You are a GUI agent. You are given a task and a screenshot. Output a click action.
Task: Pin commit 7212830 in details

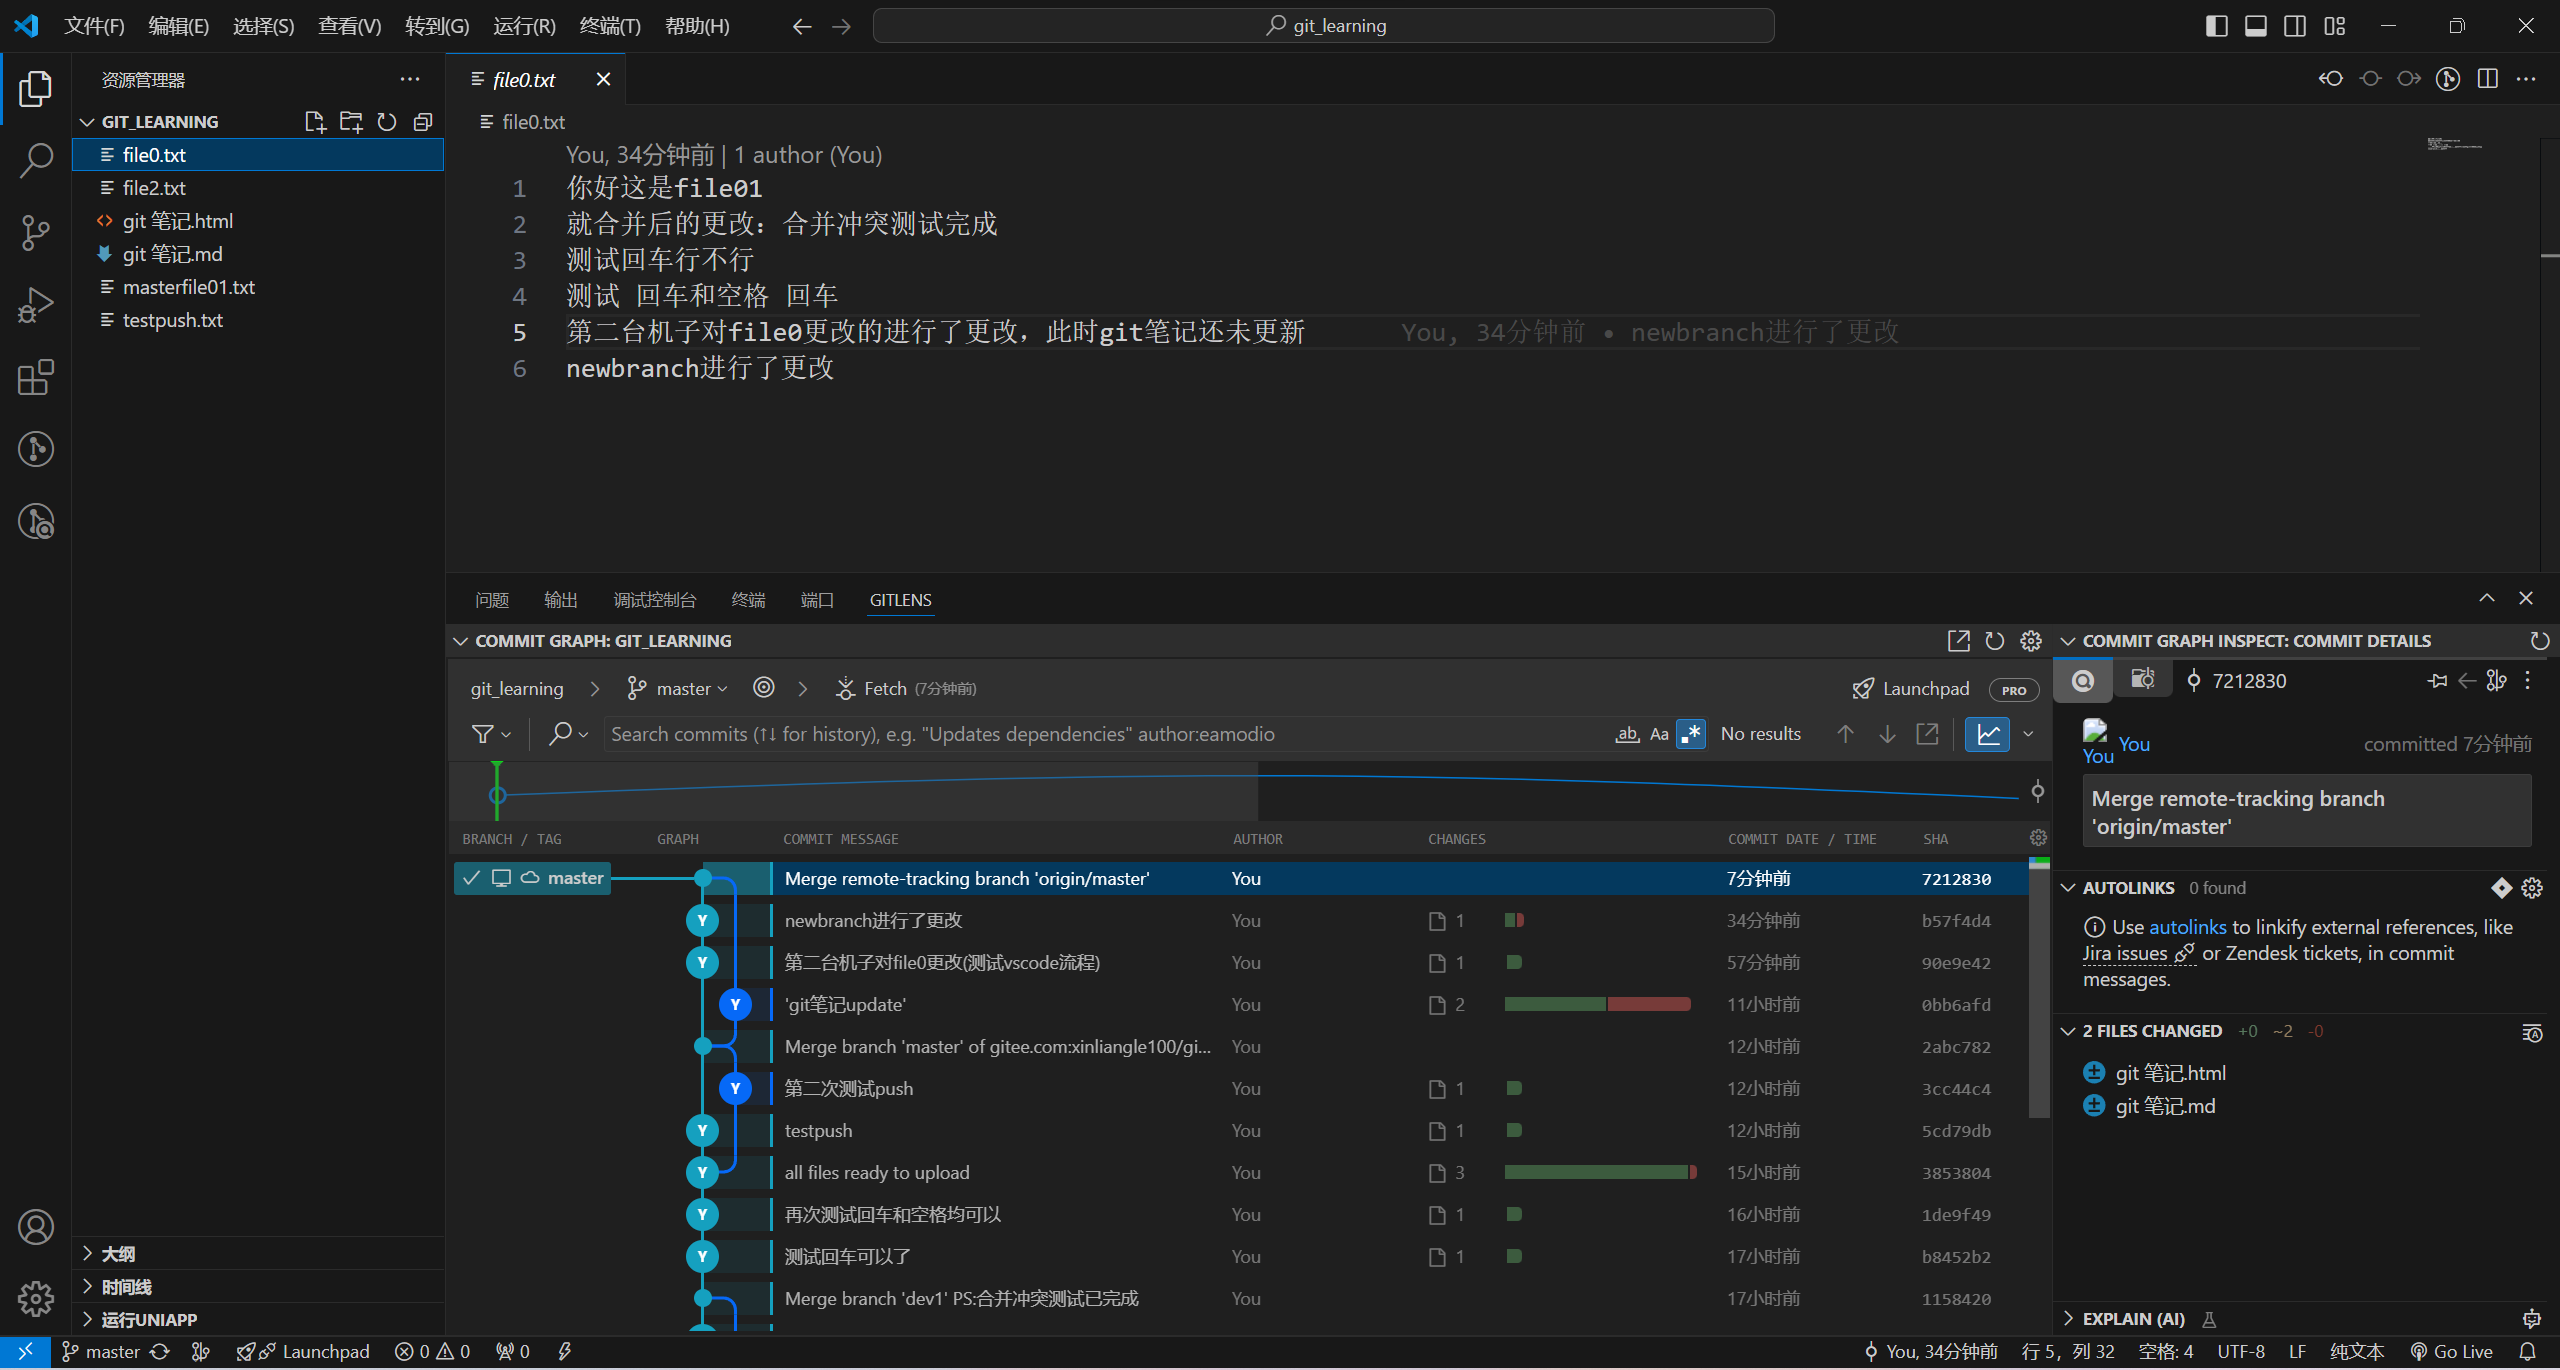click(2437, 681)
